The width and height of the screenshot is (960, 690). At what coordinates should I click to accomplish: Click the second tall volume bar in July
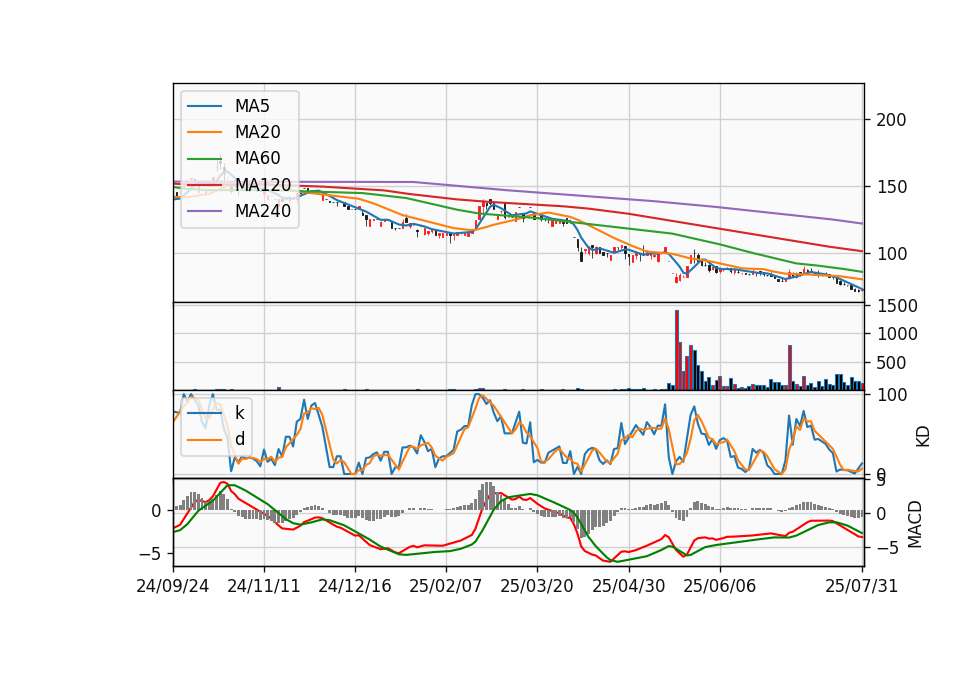(x=790, y=367)
